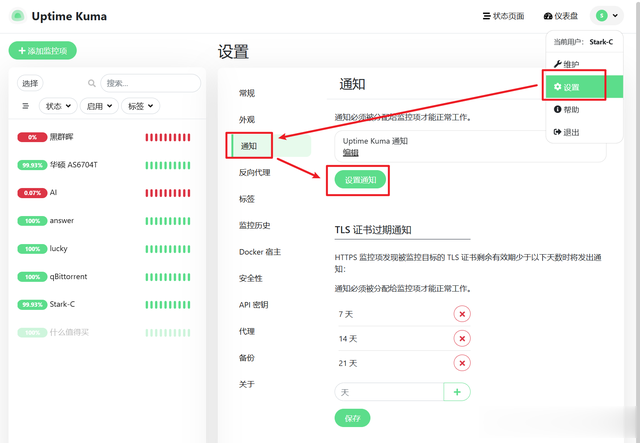Click the 0.07% uptime badge of AI
640x443 pixels.
[x=32, y=193]
